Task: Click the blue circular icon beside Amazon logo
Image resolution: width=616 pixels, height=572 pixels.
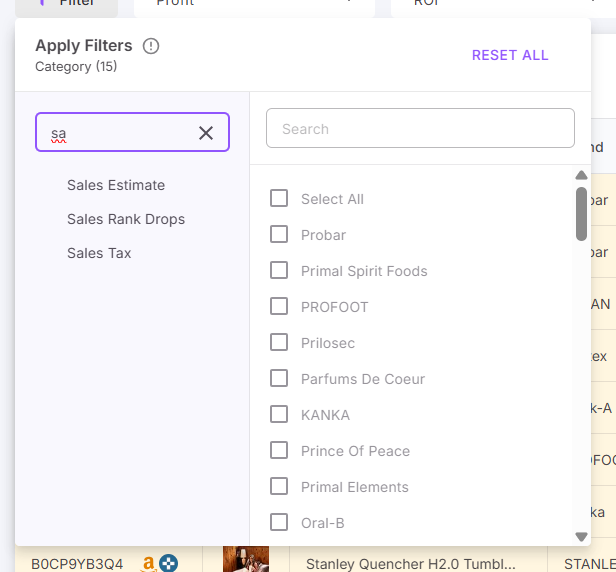Action: pyautogui.click(x=168, y=563)
